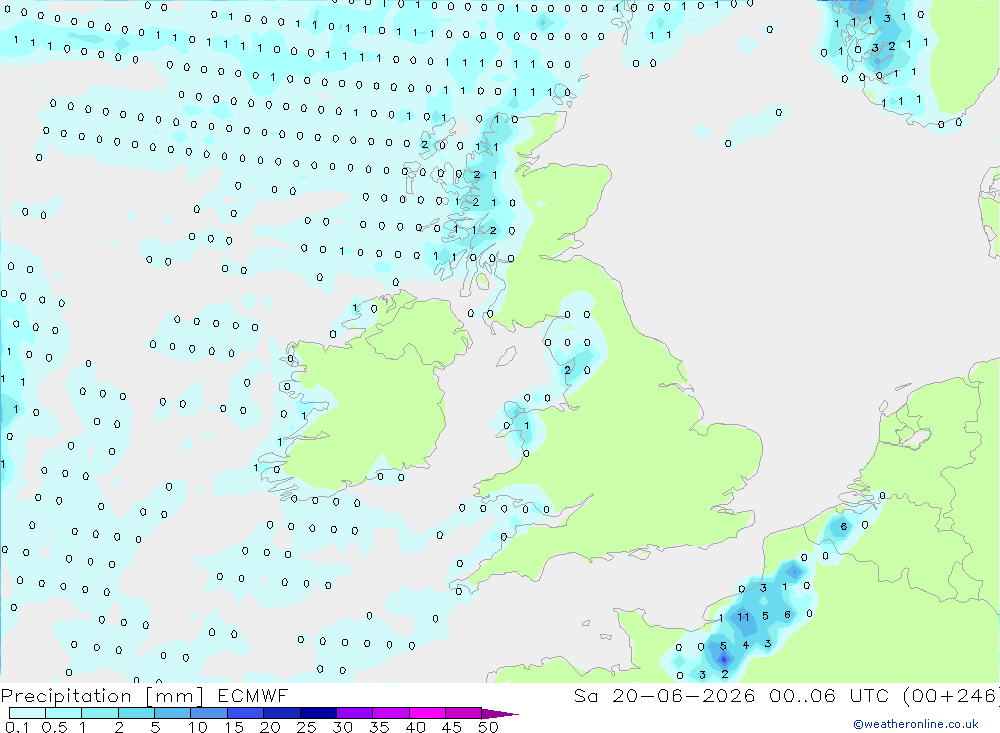
Task: Click the value '4' in French rain cluster
Action: tap(746, 645)
